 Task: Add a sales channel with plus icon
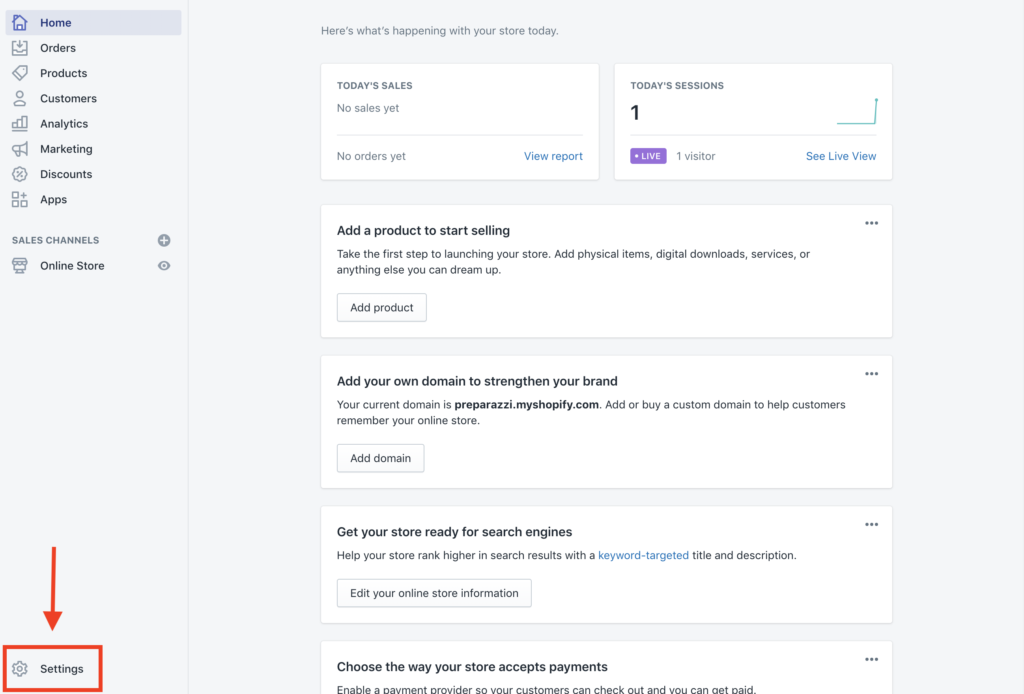(164, 240)
